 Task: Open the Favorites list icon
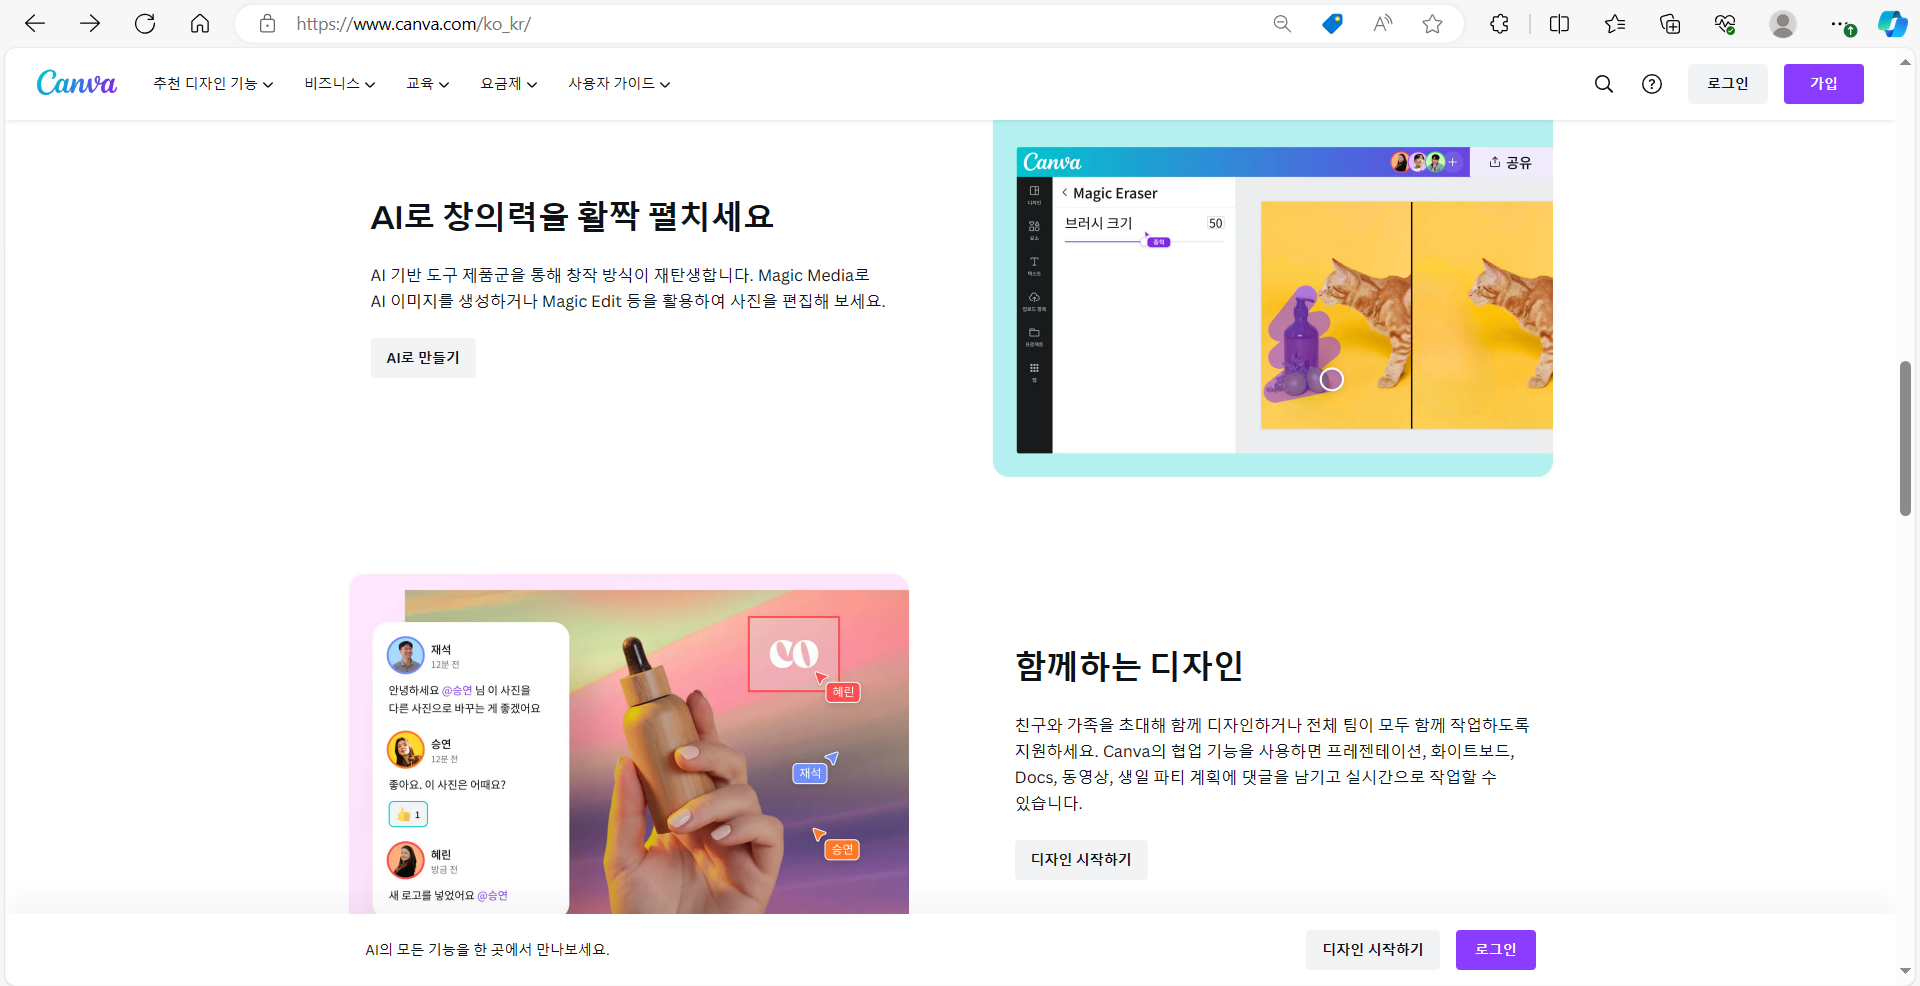[x=1615, y=24]
